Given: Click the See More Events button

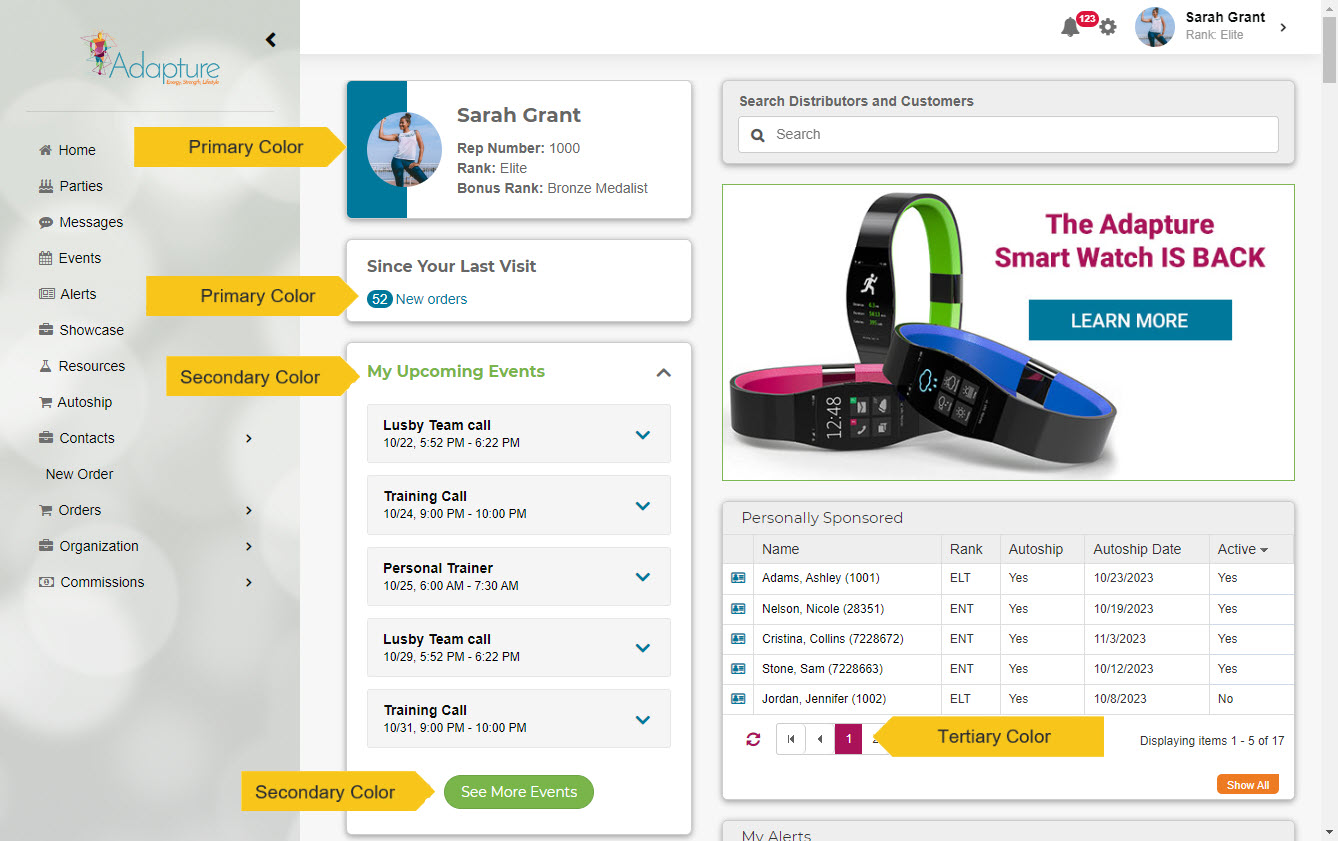Looking at the screenshot, I should (x=519, y=792).
